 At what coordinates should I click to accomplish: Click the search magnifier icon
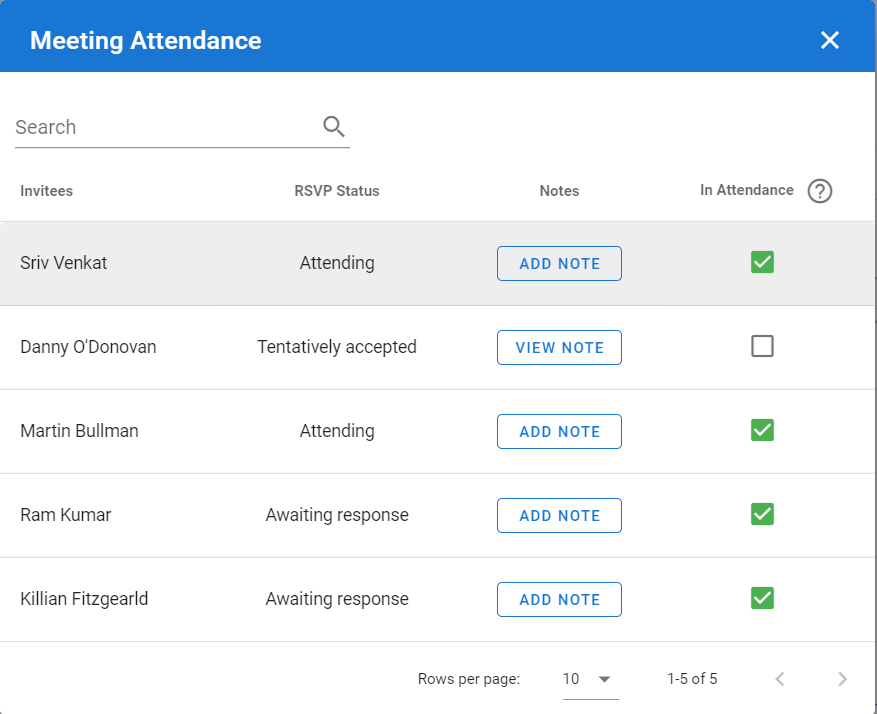pyautogui.click(x=333, y=126)
